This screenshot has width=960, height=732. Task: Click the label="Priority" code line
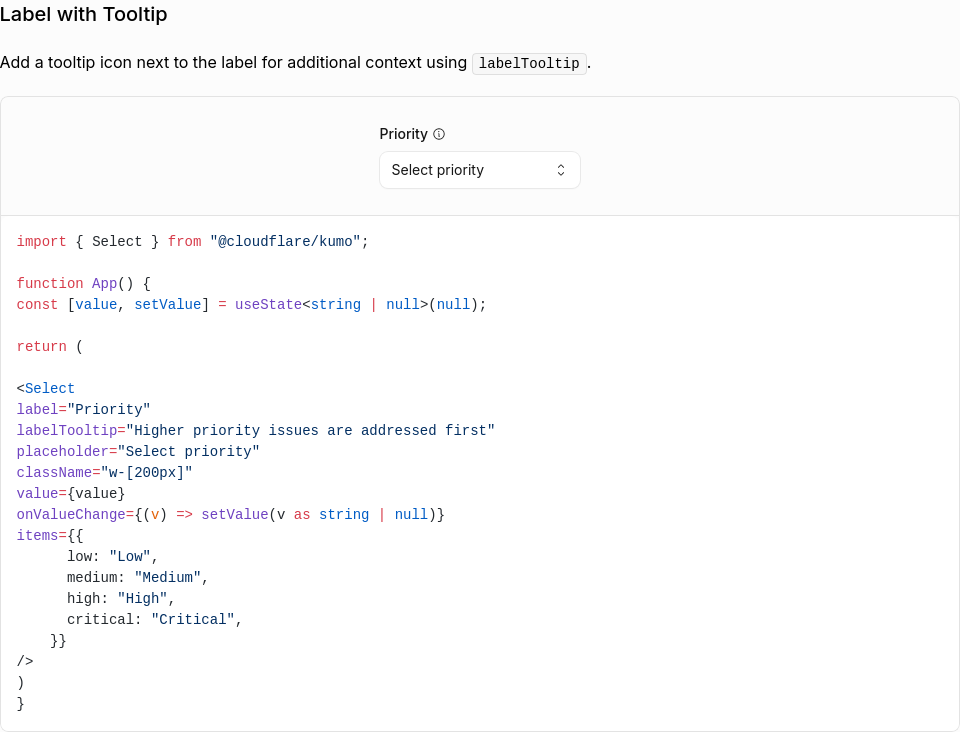tap(83, 410)
